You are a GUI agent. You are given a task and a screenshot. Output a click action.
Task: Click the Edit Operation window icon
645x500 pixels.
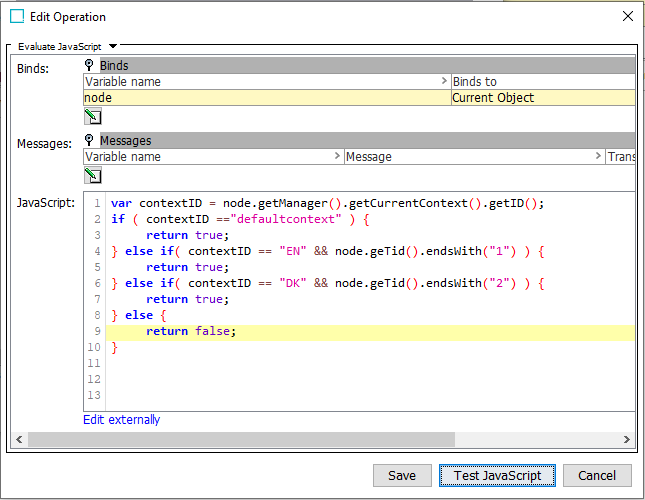(x=17, y=16)
